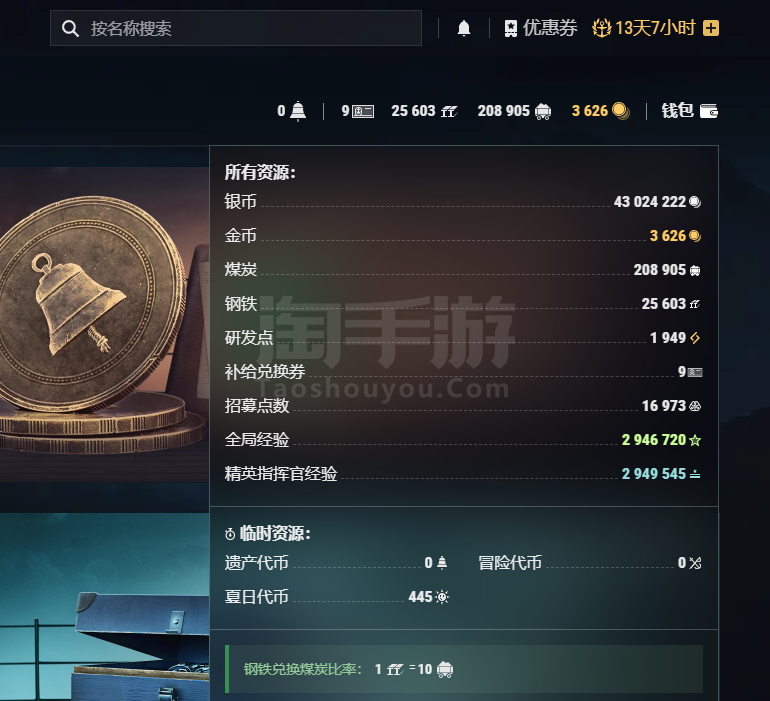The height and width of the screenshot is (701, 770).
Task: Open the 钱包 wallet button
Action: [689, 111]
